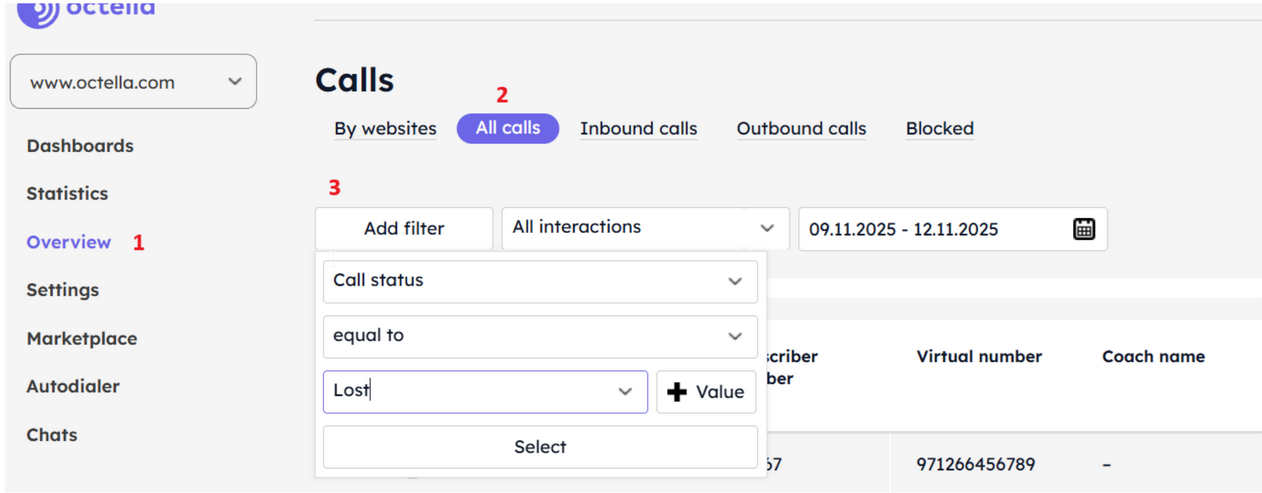Open the Lost value dropdown arrow
Image resolution: width=1262 pixels, height=493 pixels.
[626, 392]
